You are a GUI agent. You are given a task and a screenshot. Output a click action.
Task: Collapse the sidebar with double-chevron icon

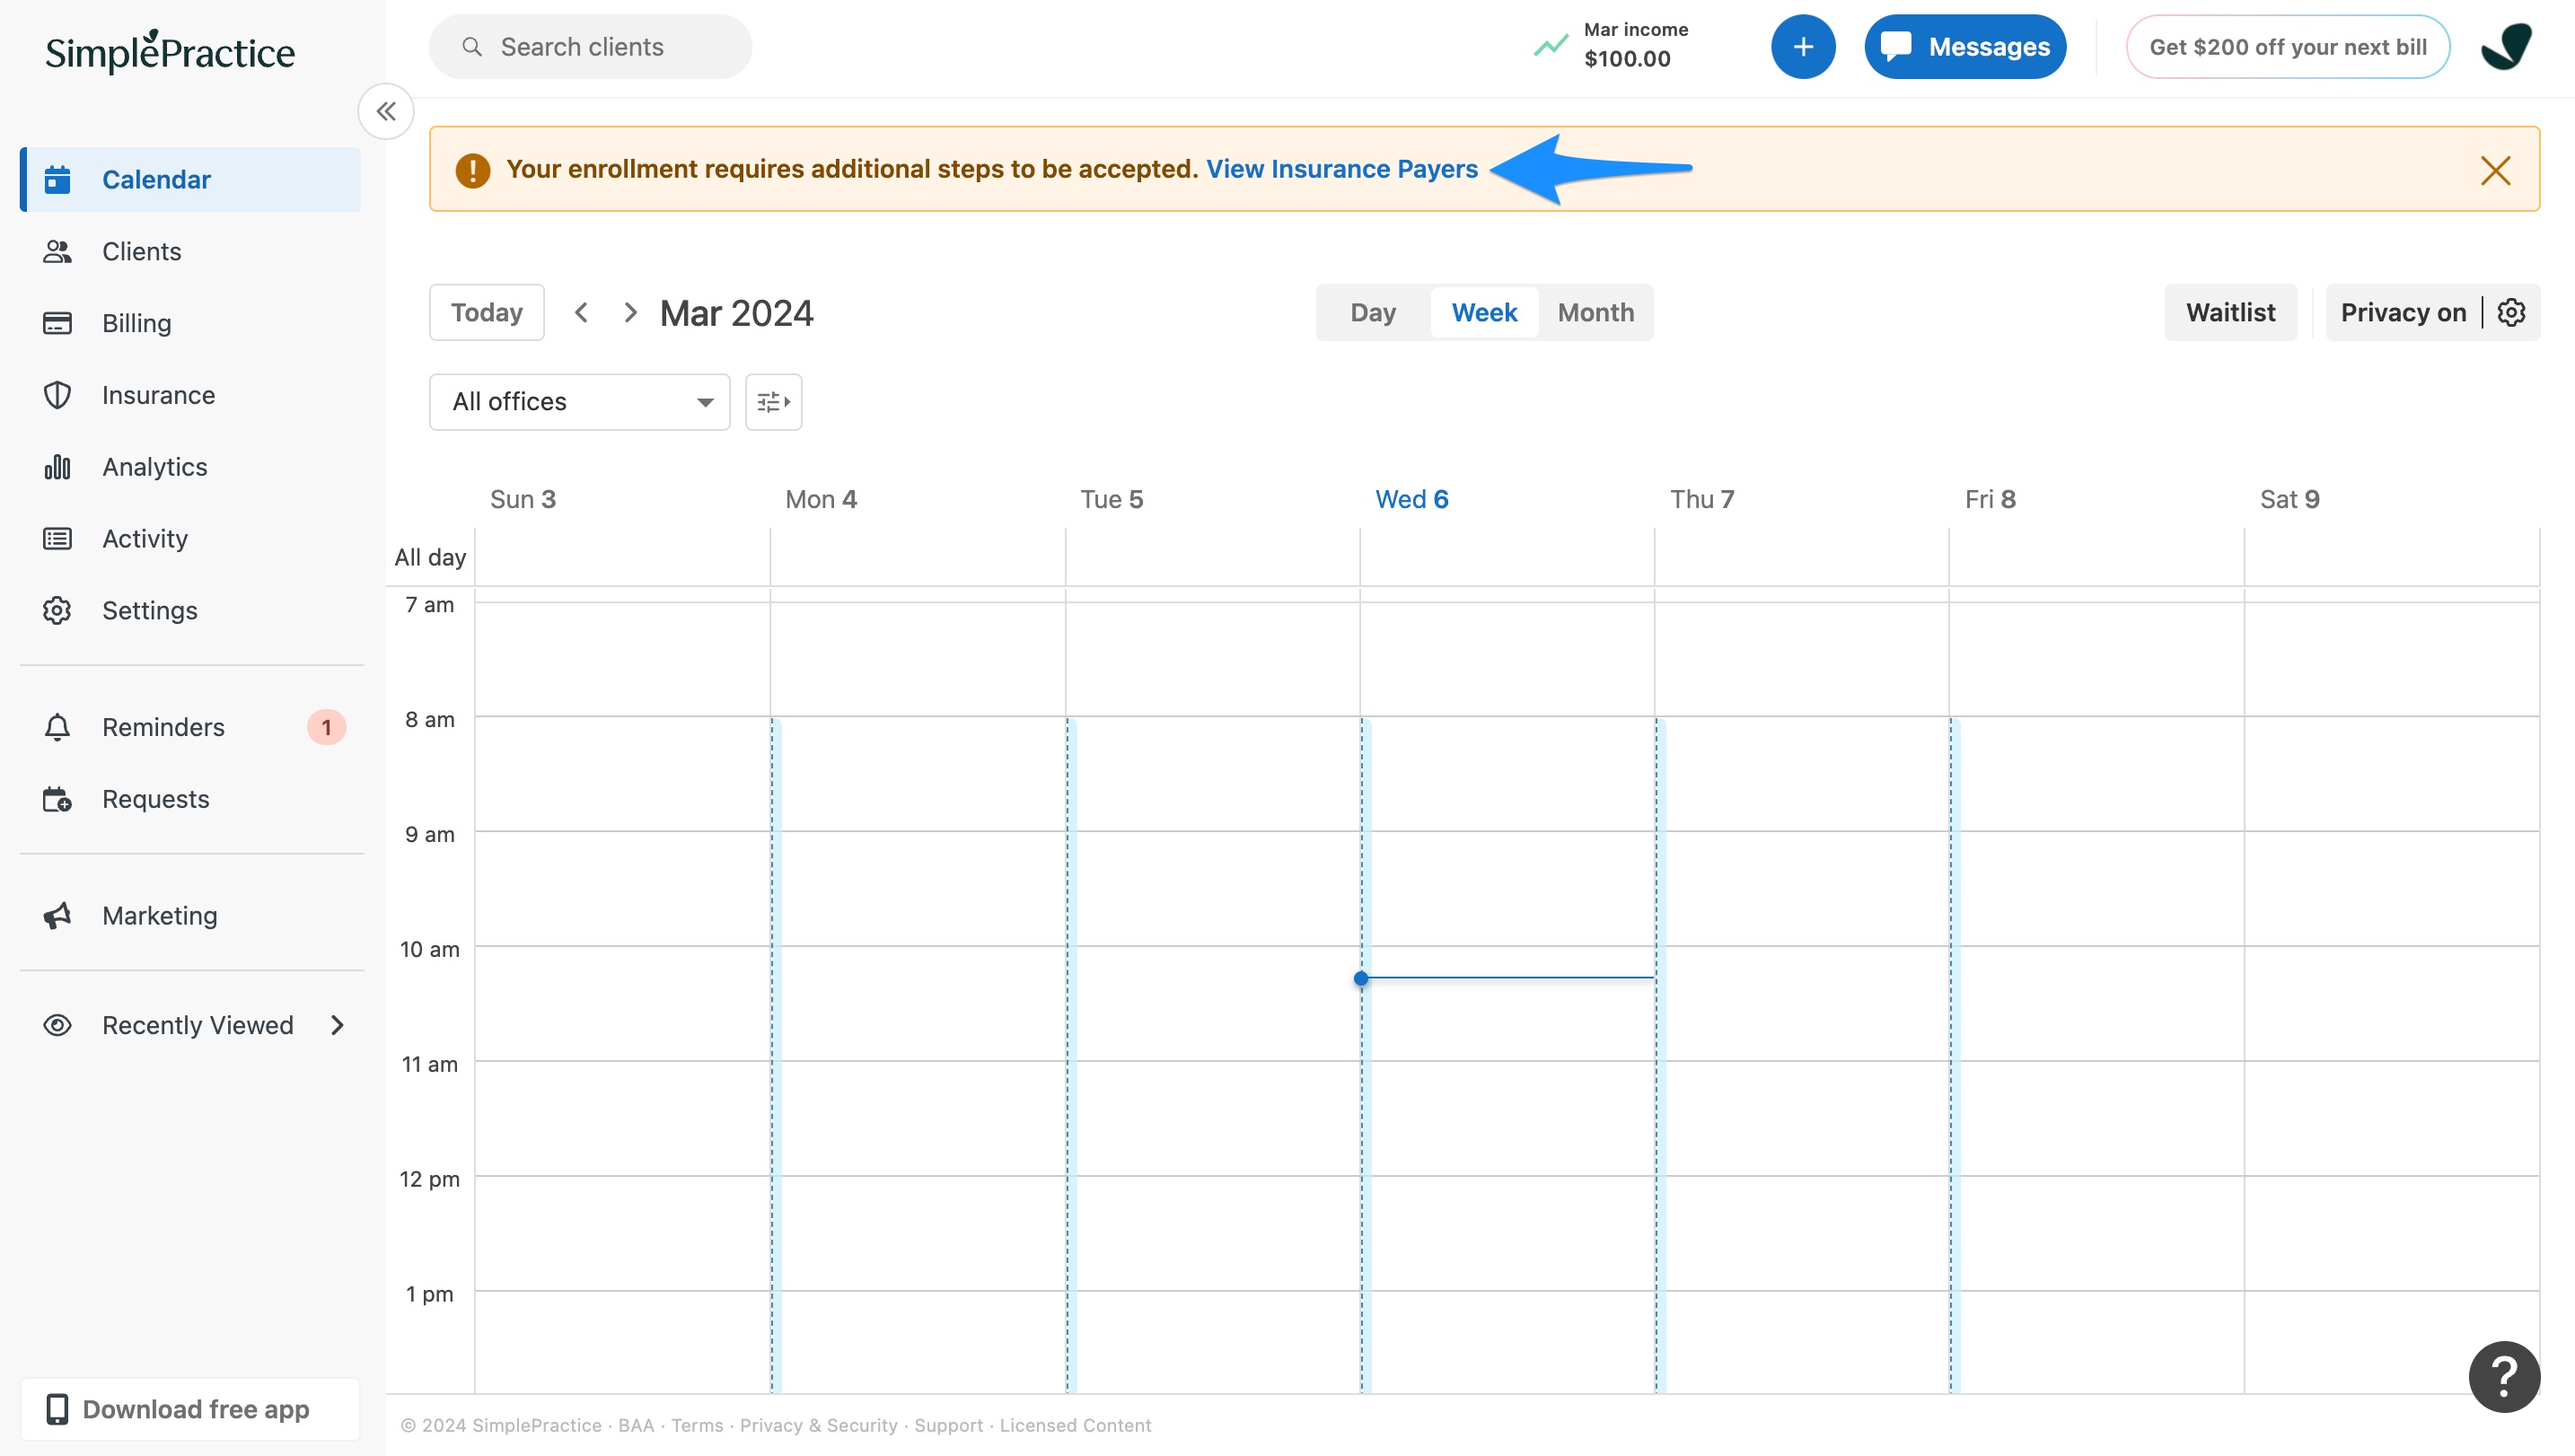pyautogui.click(x=386, y=111)
